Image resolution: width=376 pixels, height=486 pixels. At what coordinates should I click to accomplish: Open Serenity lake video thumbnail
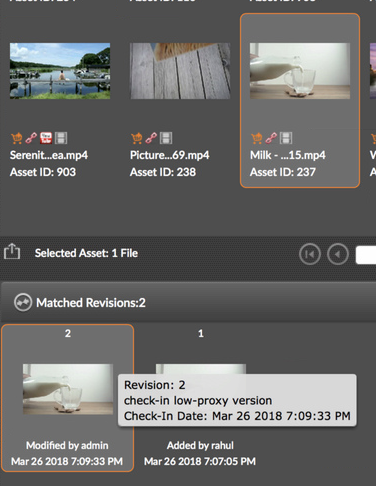pyautogui.click(x=60, y=71)
